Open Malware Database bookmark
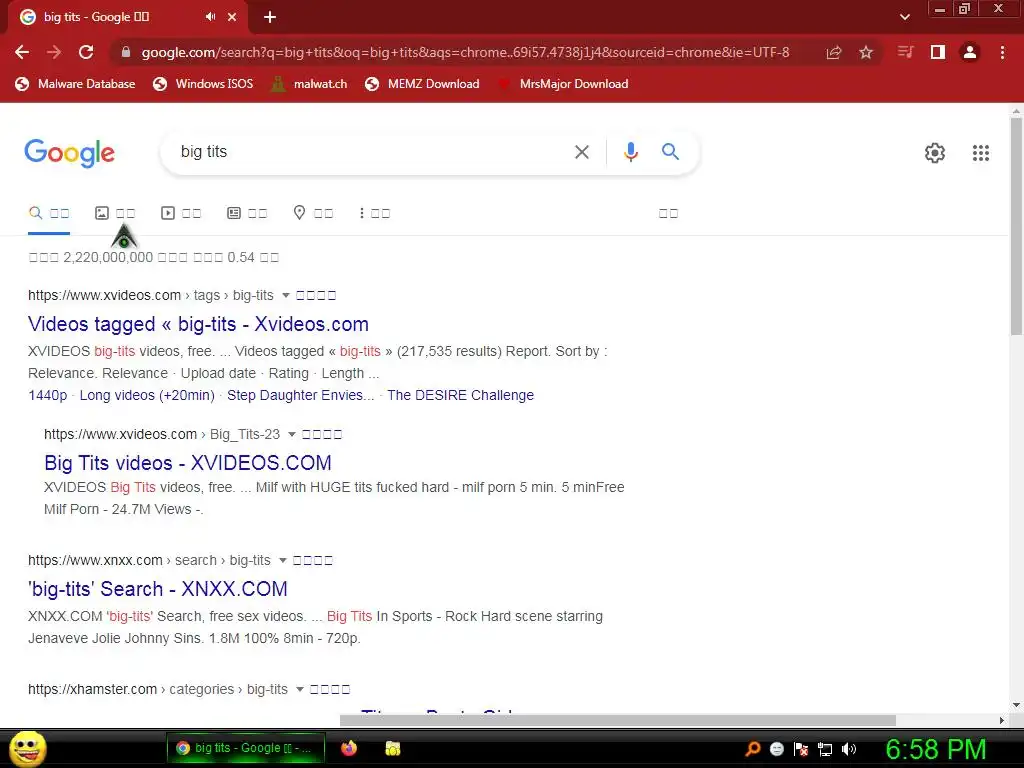Screen dimensions: 1024x768 (75, 84)
